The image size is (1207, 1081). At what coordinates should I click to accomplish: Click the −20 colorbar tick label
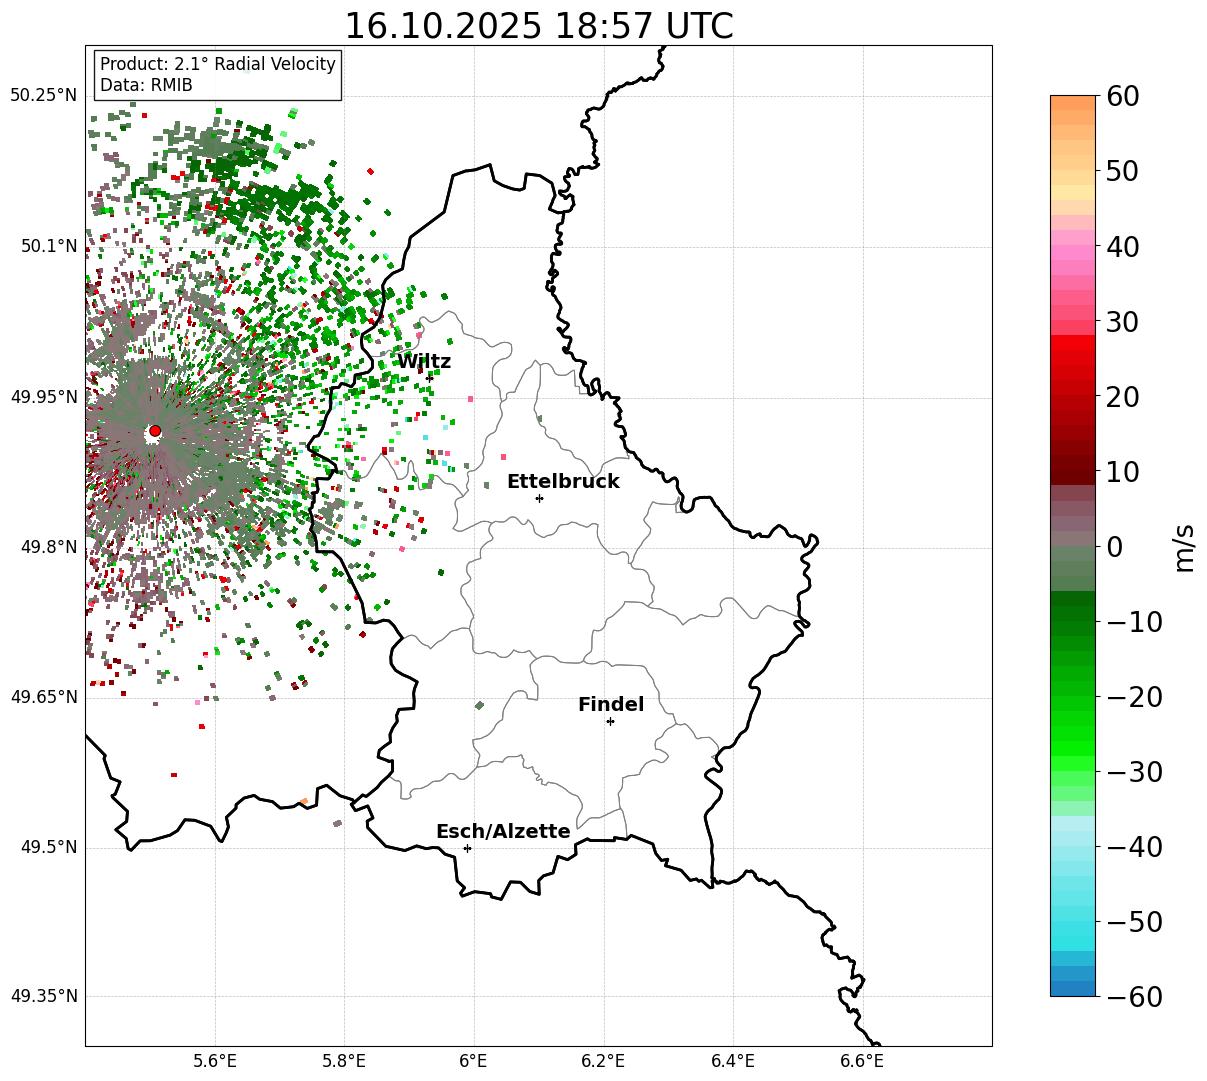point(1134,696)
